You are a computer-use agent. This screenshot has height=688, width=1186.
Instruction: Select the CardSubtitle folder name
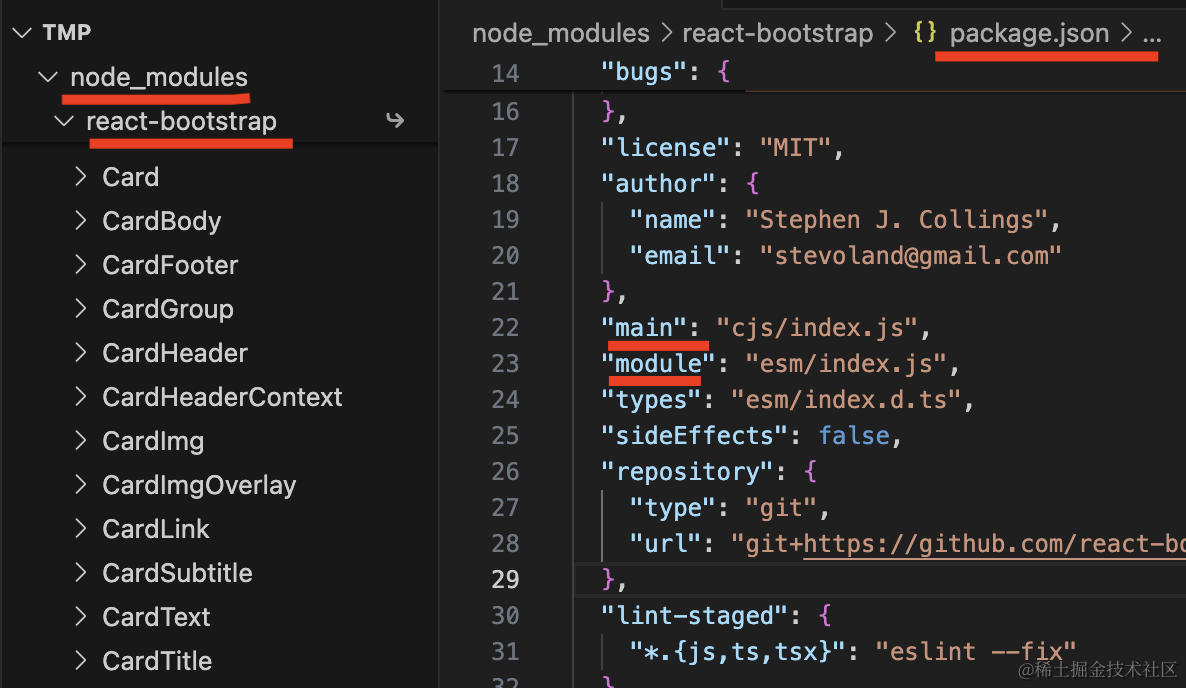point(177,572)
